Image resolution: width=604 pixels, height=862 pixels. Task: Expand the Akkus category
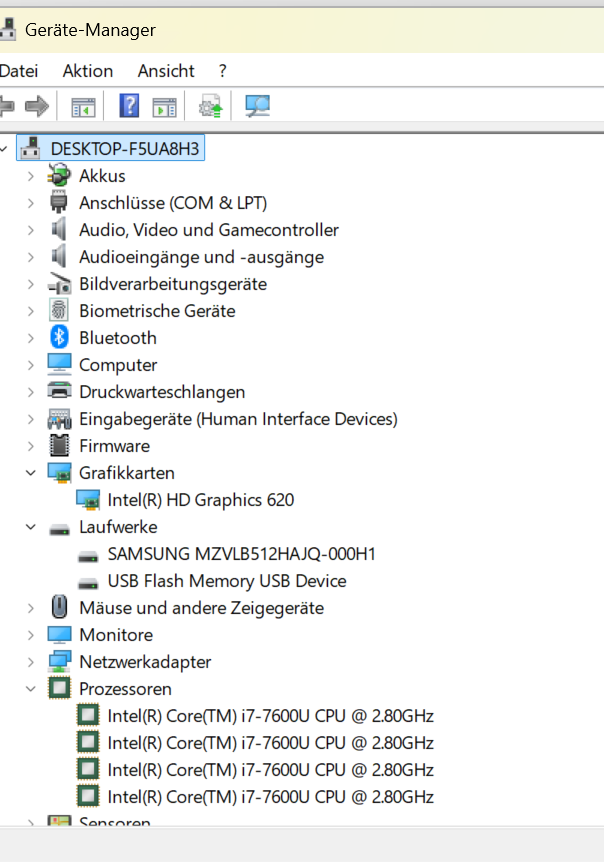click(31, 176)
